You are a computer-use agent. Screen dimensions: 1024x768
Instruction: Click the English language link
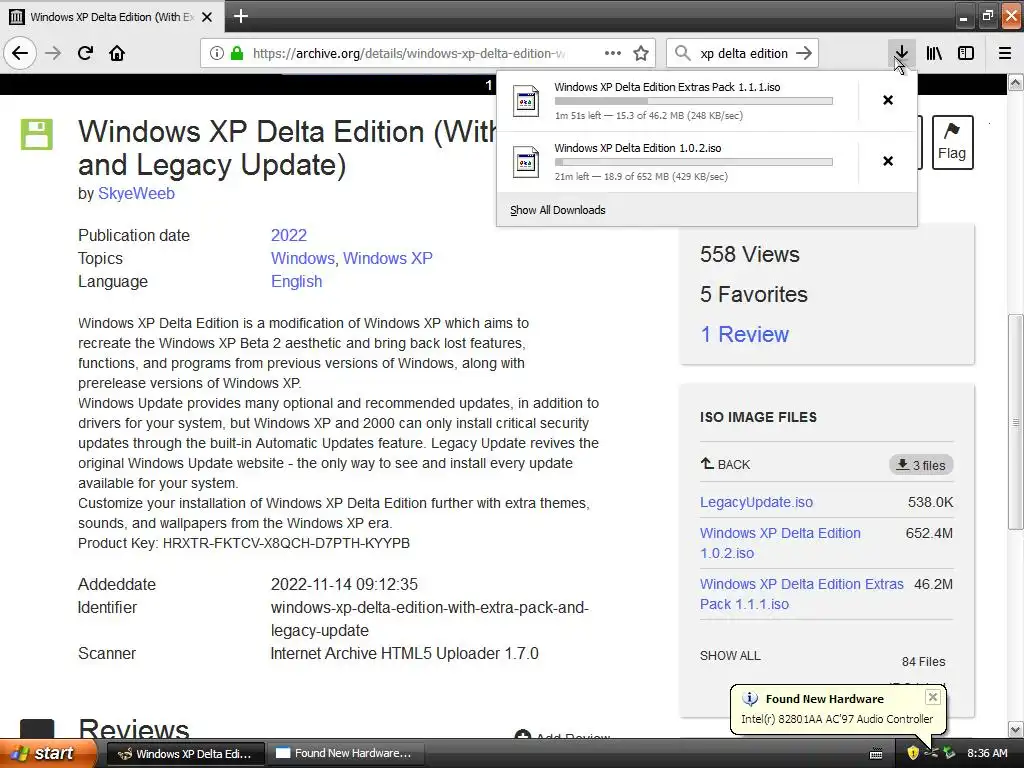tap(296, 281)
